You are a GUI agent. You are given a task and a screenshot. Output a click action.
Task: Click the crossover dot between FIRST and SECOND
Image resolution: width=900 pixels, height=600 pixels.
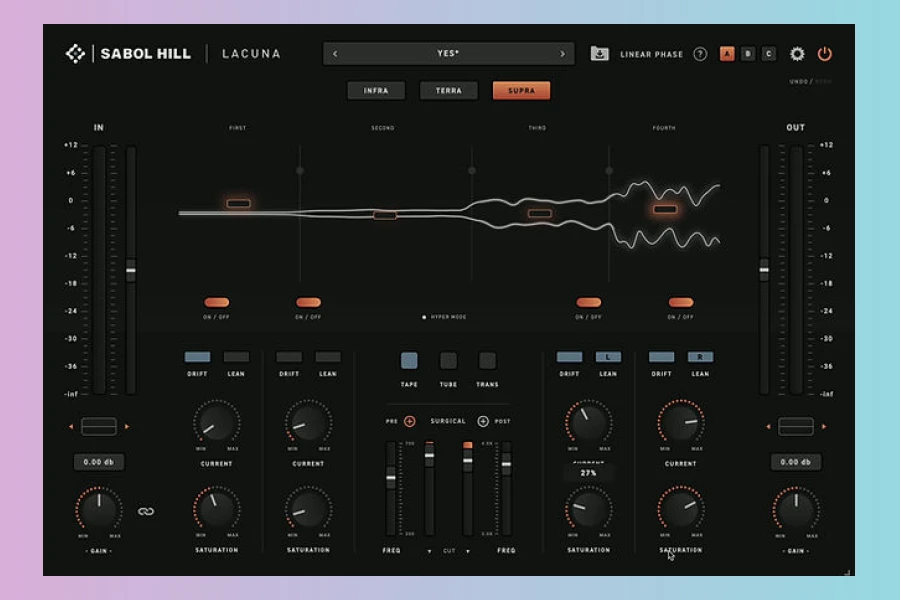coord(300,171)
